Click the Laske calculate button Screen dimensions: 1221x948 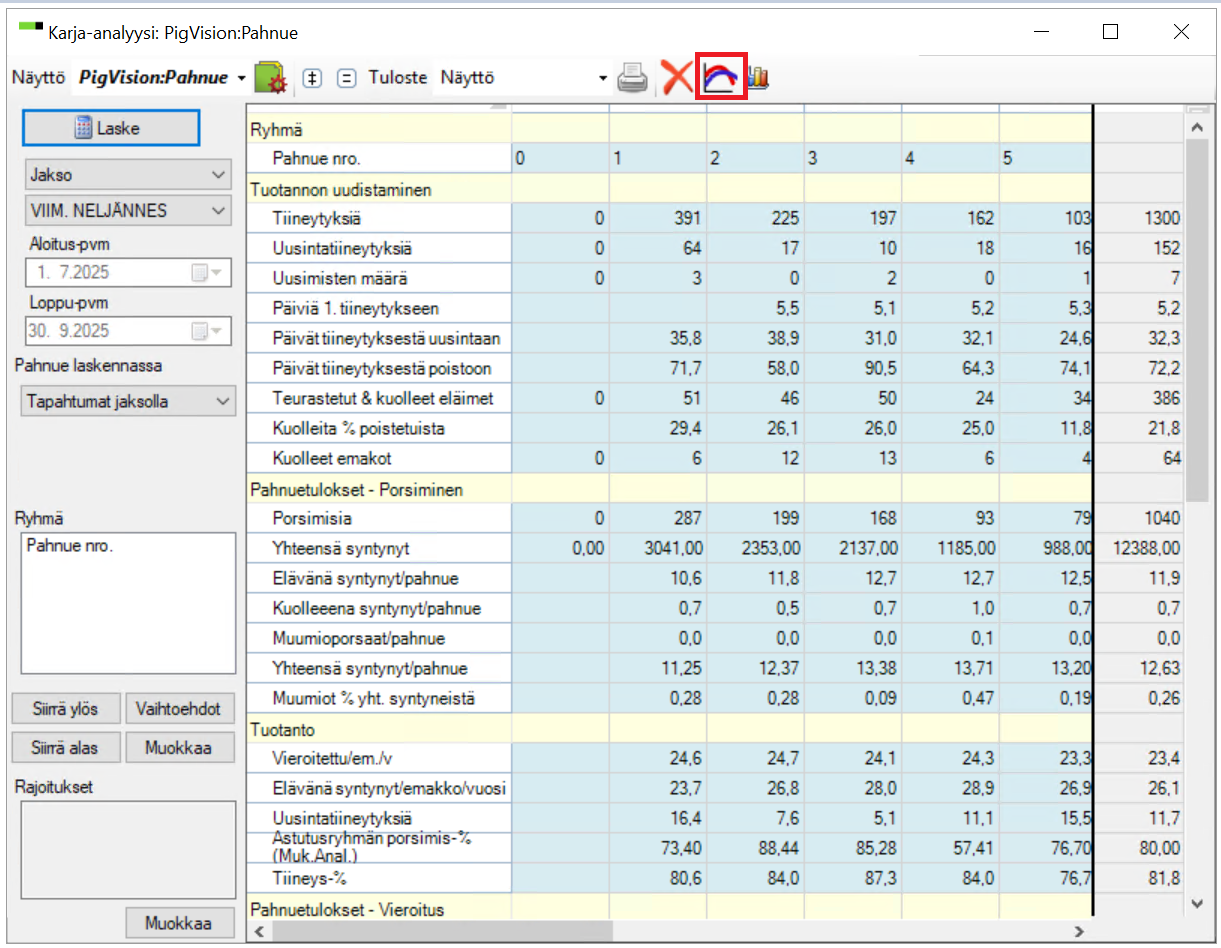[110, 128]
